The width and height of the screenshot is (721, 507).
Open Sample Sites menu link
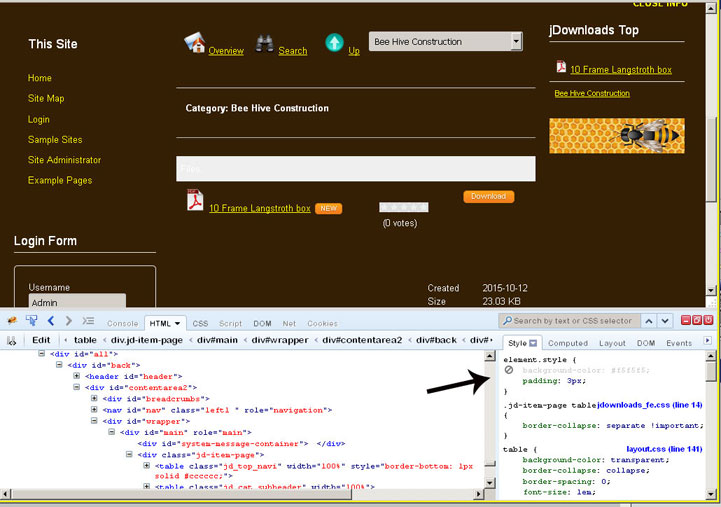click(55, 140)
